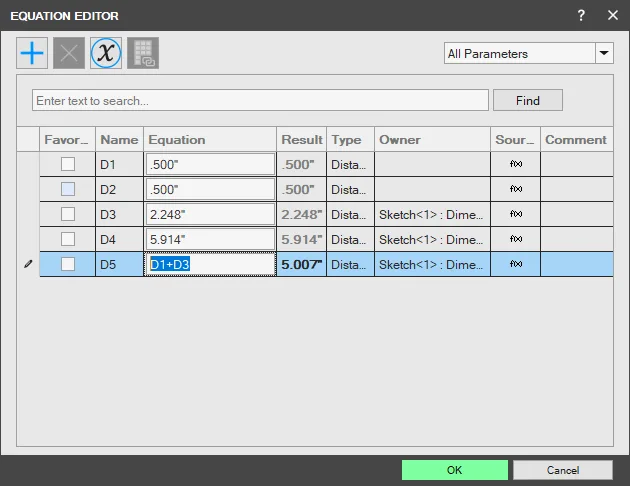Open the help question mark icon
The height and width of the screenshot is (486, 630).
581,15
